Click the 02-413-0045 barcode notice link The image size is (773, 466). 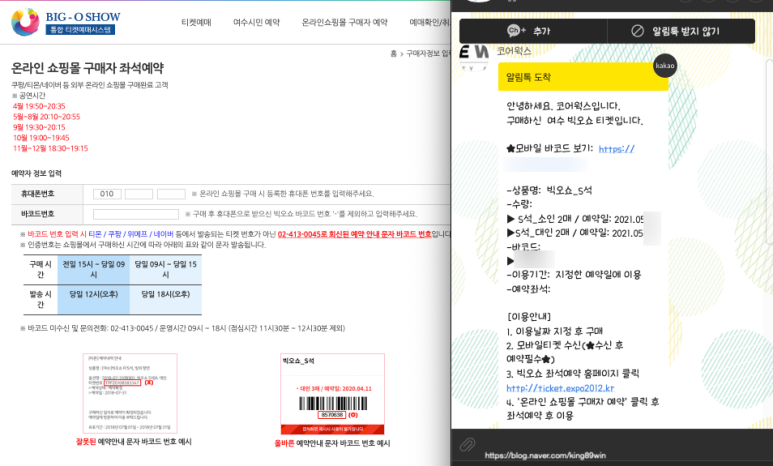pyautogui.click(x=354, y=234)
